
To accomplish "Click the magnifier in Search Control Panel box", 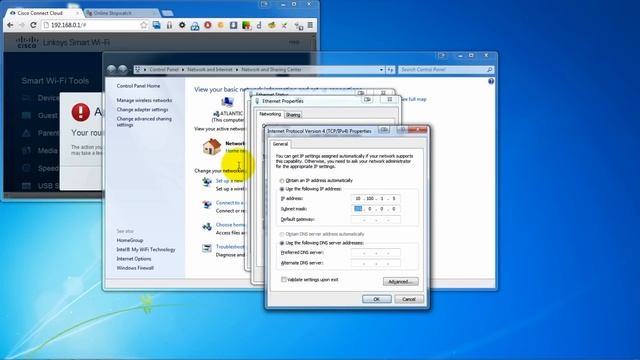I will coord(489,70).
